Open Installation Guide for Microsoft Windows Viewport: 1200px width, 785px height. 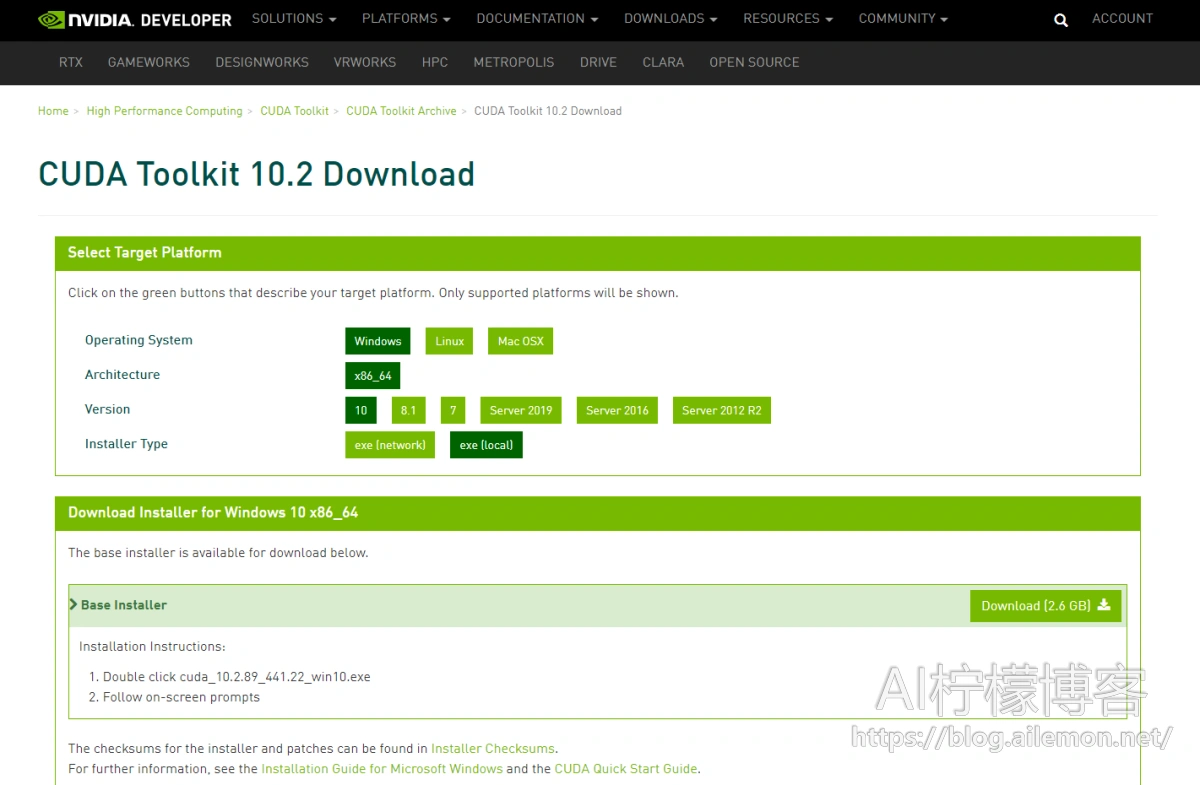[x=382, y=769]
